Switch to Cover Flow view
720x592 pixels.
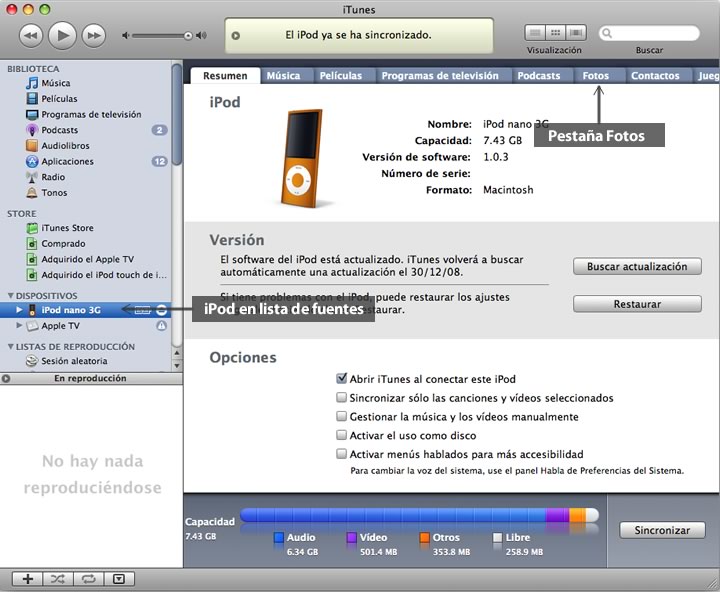pyautogui.click(x=576, y=33)
